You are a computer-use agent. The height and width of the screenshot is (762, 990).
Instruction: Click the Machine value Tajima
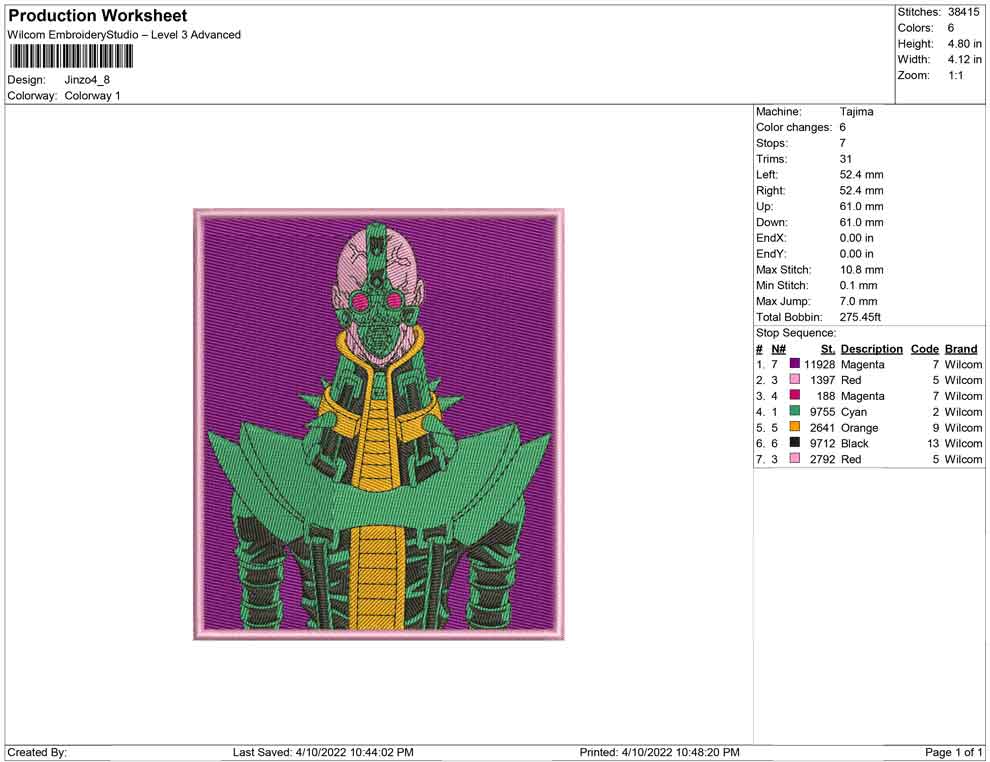click(856, 112)
